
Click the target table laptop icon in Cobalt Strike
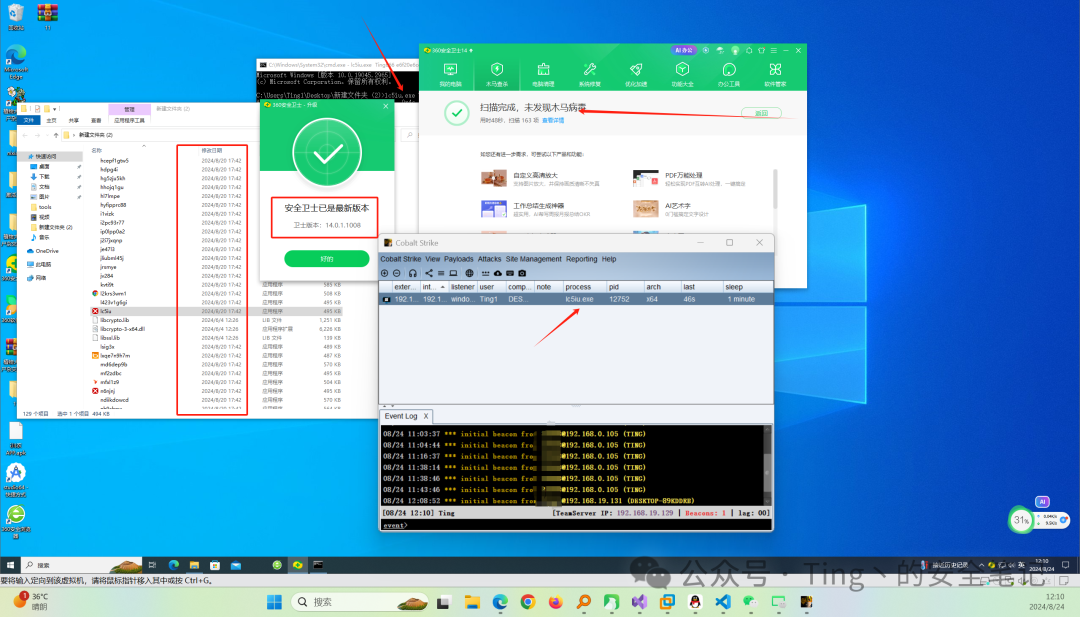tap(453, 273)
